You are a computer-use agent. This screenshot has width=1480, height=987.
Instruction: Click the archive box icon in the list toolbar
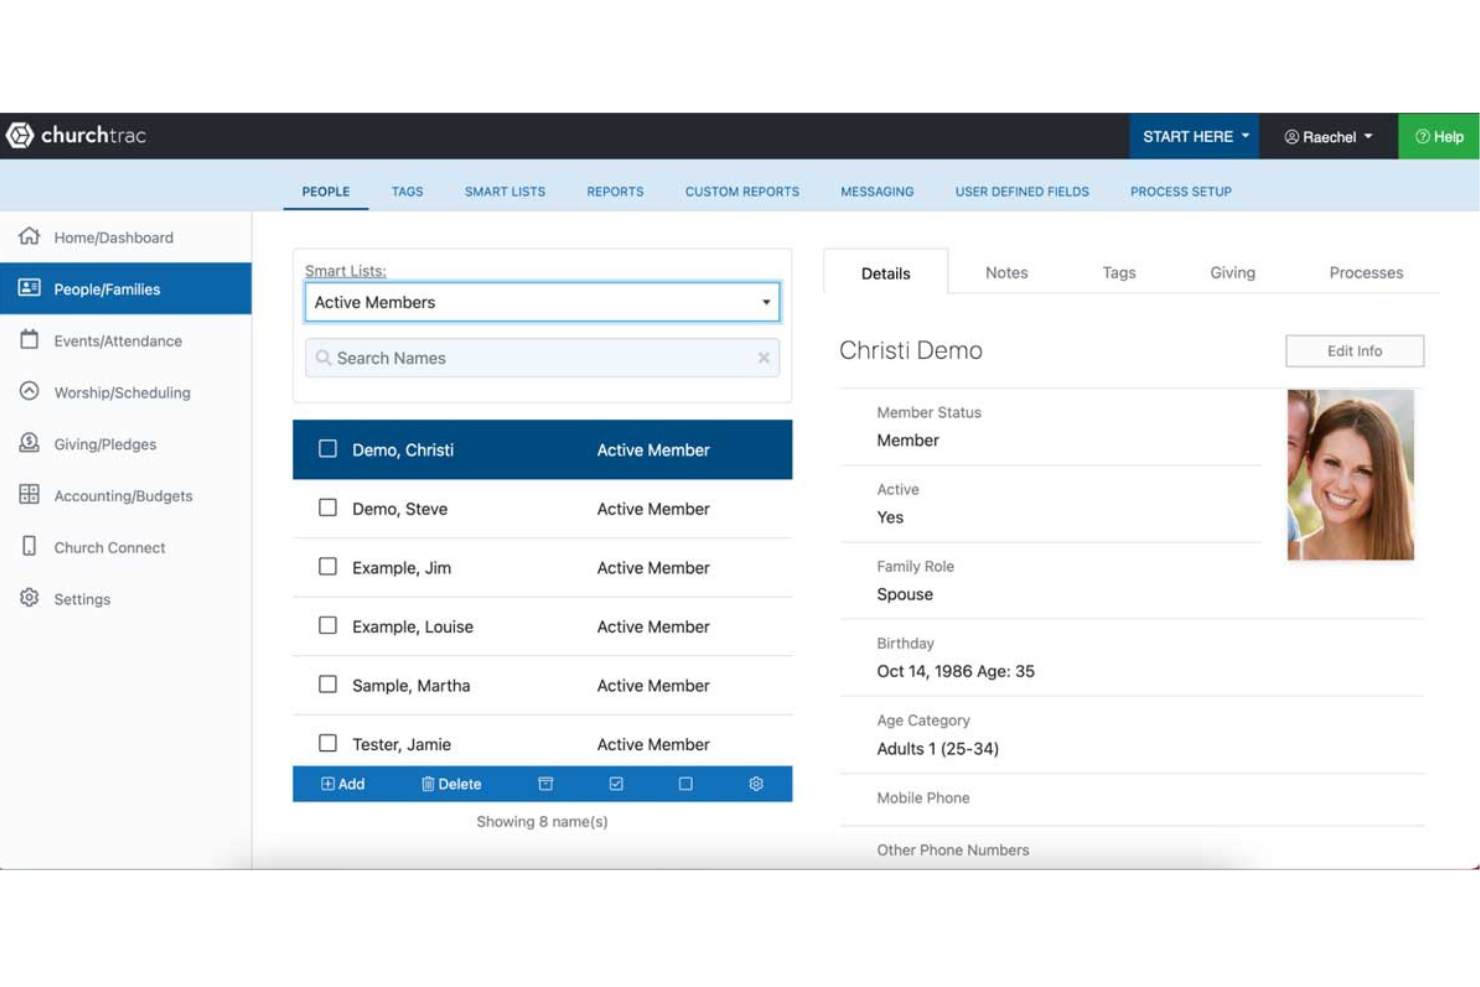click(x=545, y=784)
